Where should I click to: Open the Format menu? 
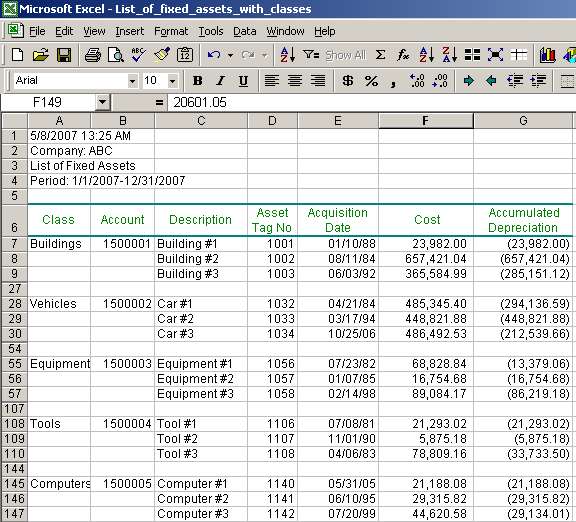pyautogui.click(x=171, y=31)
